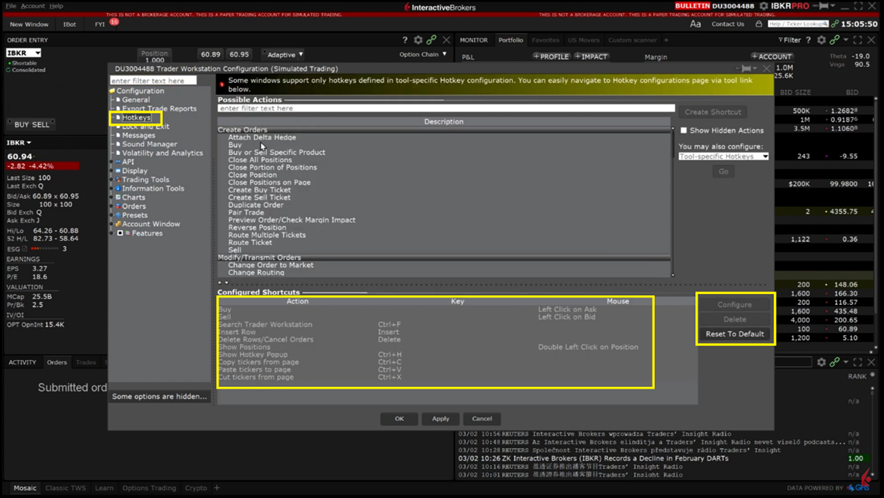
Task: Click Reset To Default button
Action: pyautogui.click(x=734, y=334)
